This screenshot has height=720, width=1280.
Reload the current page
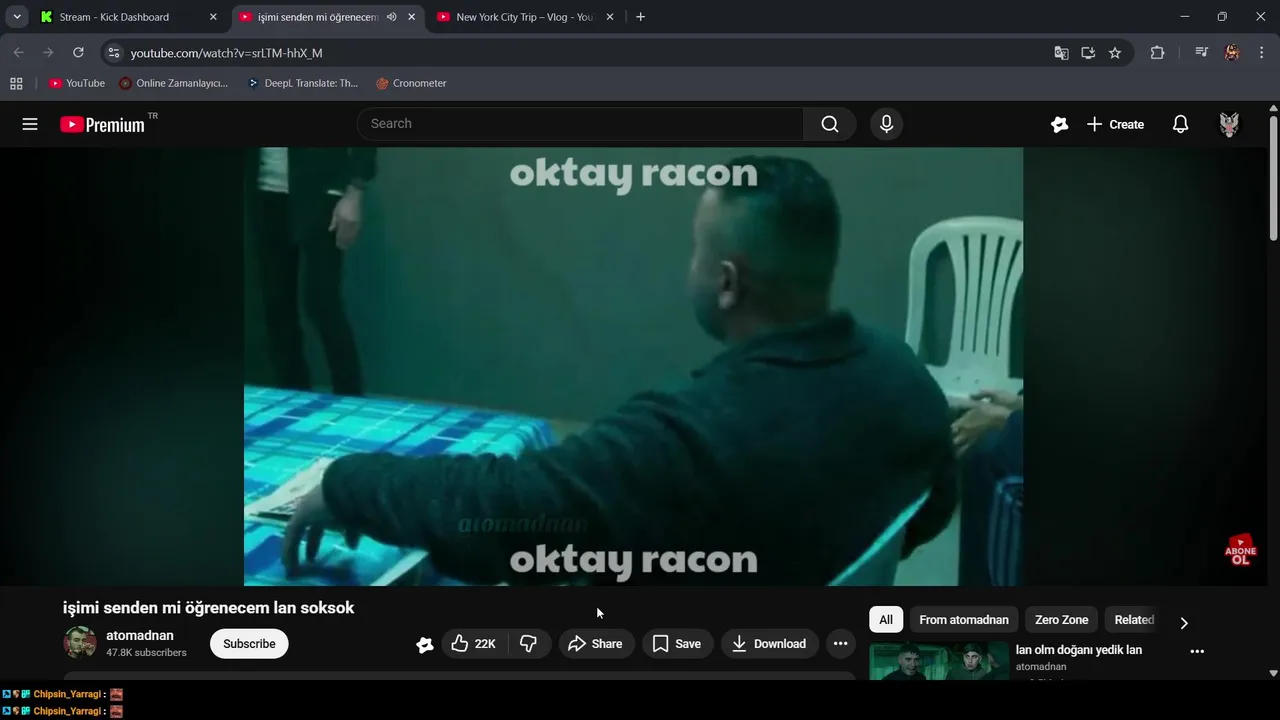tap(78, 53)
